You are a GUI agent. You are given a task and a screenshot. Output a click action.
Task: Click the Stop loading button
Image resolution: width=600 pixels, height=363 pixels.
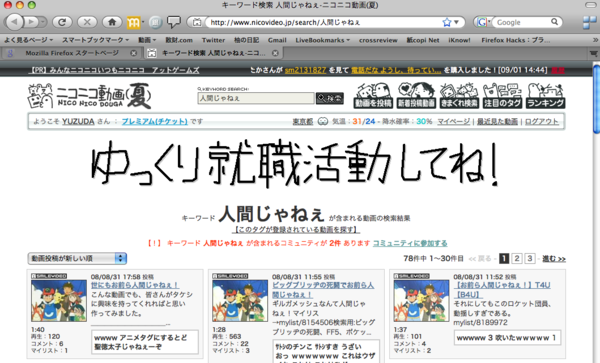click(87, 22)
